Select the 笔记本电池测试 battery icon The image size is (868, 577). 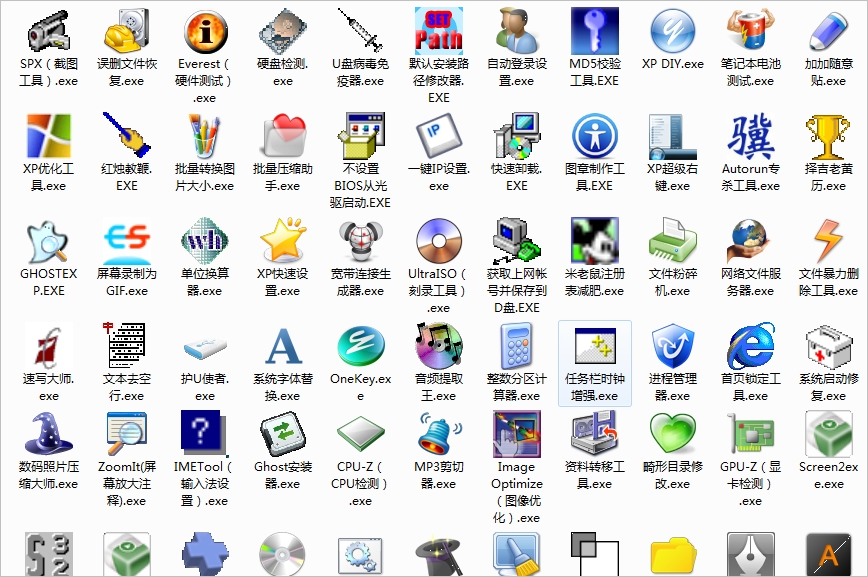pyautogui.click(x=751, y=31)
